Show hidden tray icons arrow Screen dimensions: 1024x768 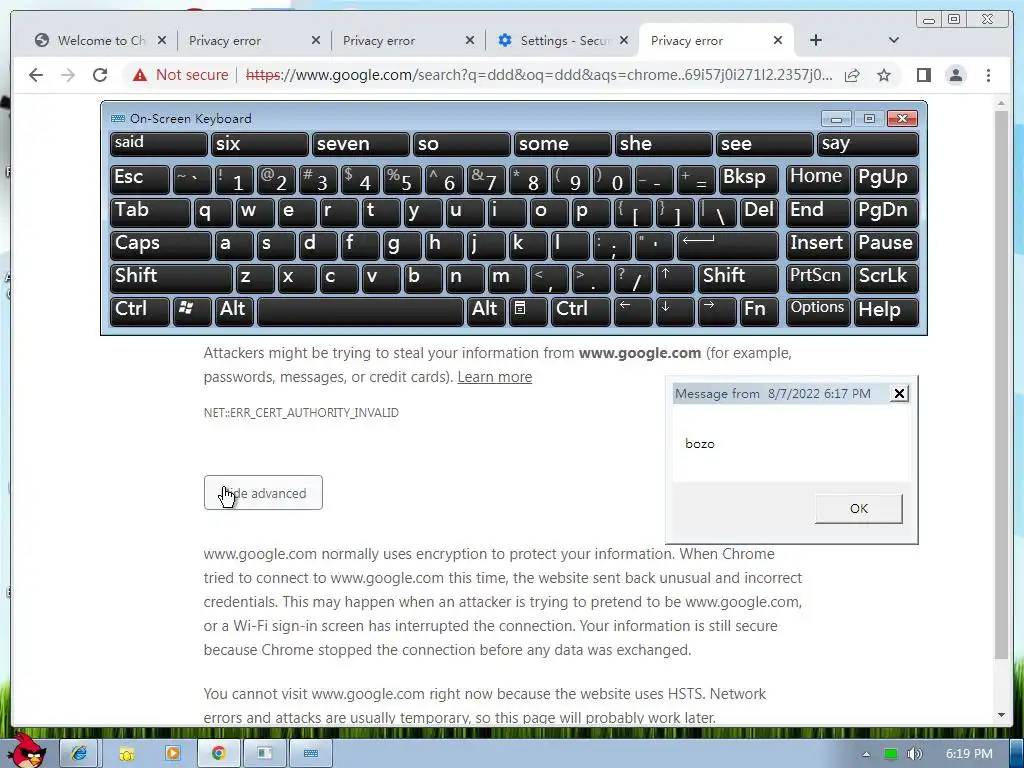(x=866, y=754)
